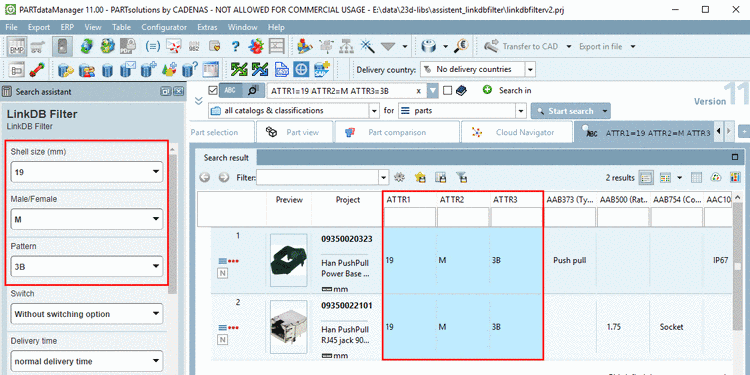Click the euro magnifier price search icon
Screen dimensions: 750x375
click(x=461, y=46)
